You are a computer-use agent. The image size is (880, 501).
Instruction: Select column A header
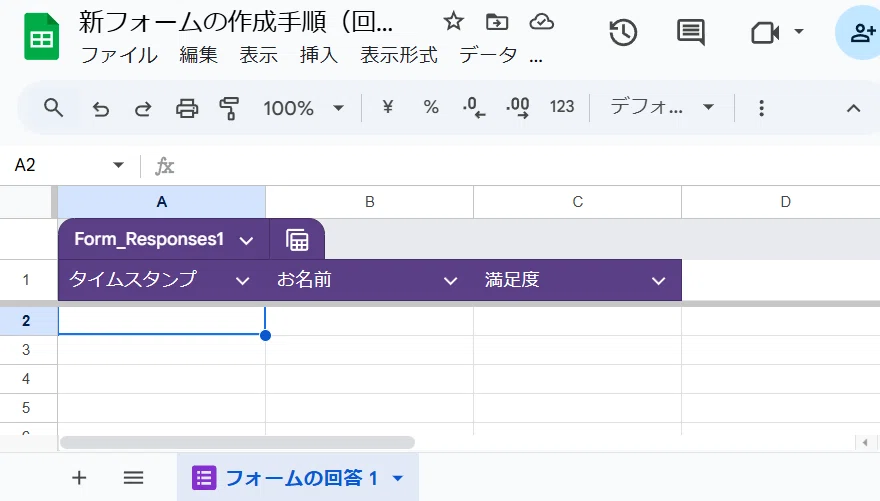pos(162,202)
